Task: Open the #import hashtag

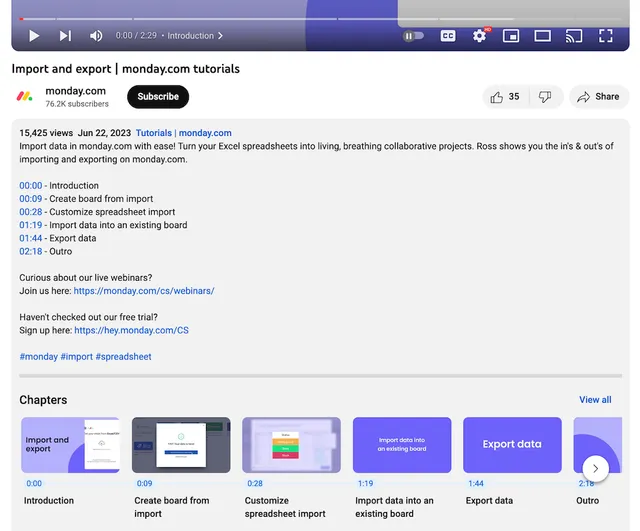Action: click(77, 357)
